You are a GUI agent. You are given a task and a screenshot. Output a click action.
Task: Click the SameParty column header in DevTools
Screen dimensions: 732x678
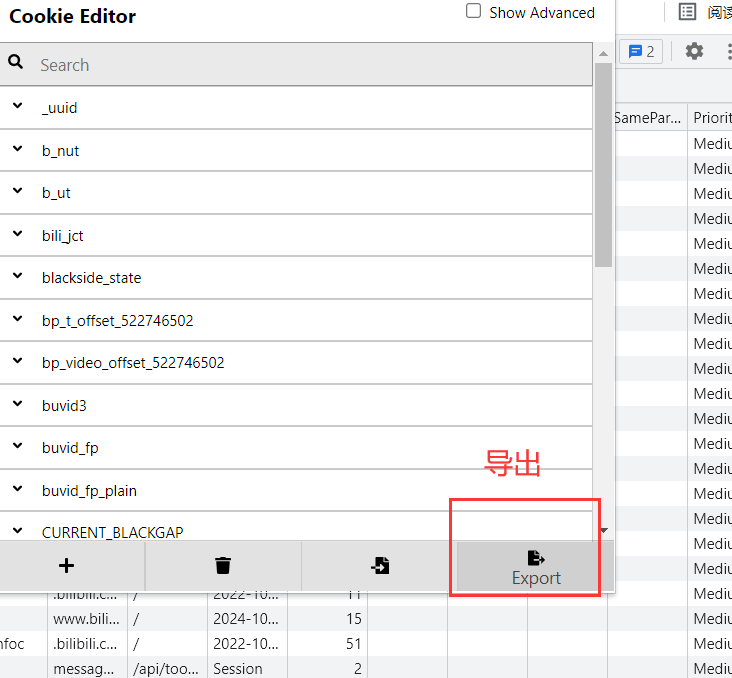[651, 118]
